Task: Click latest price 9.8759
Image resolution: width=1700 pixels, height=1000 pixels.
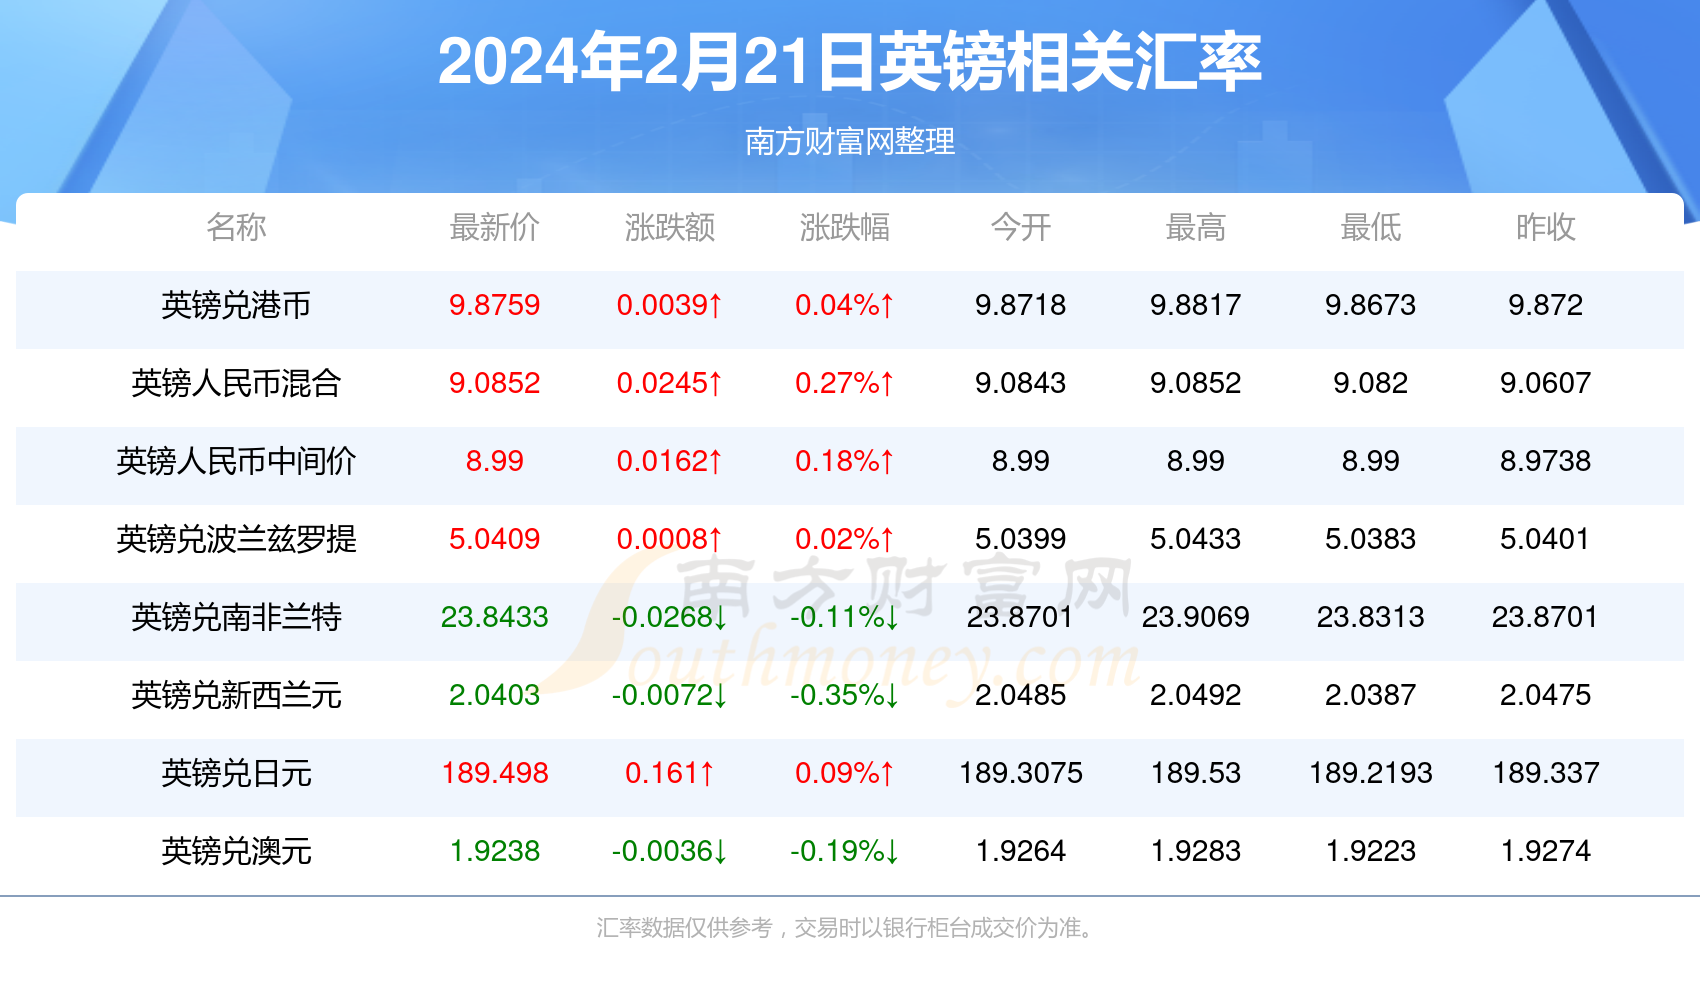Action: click(495, 305)
